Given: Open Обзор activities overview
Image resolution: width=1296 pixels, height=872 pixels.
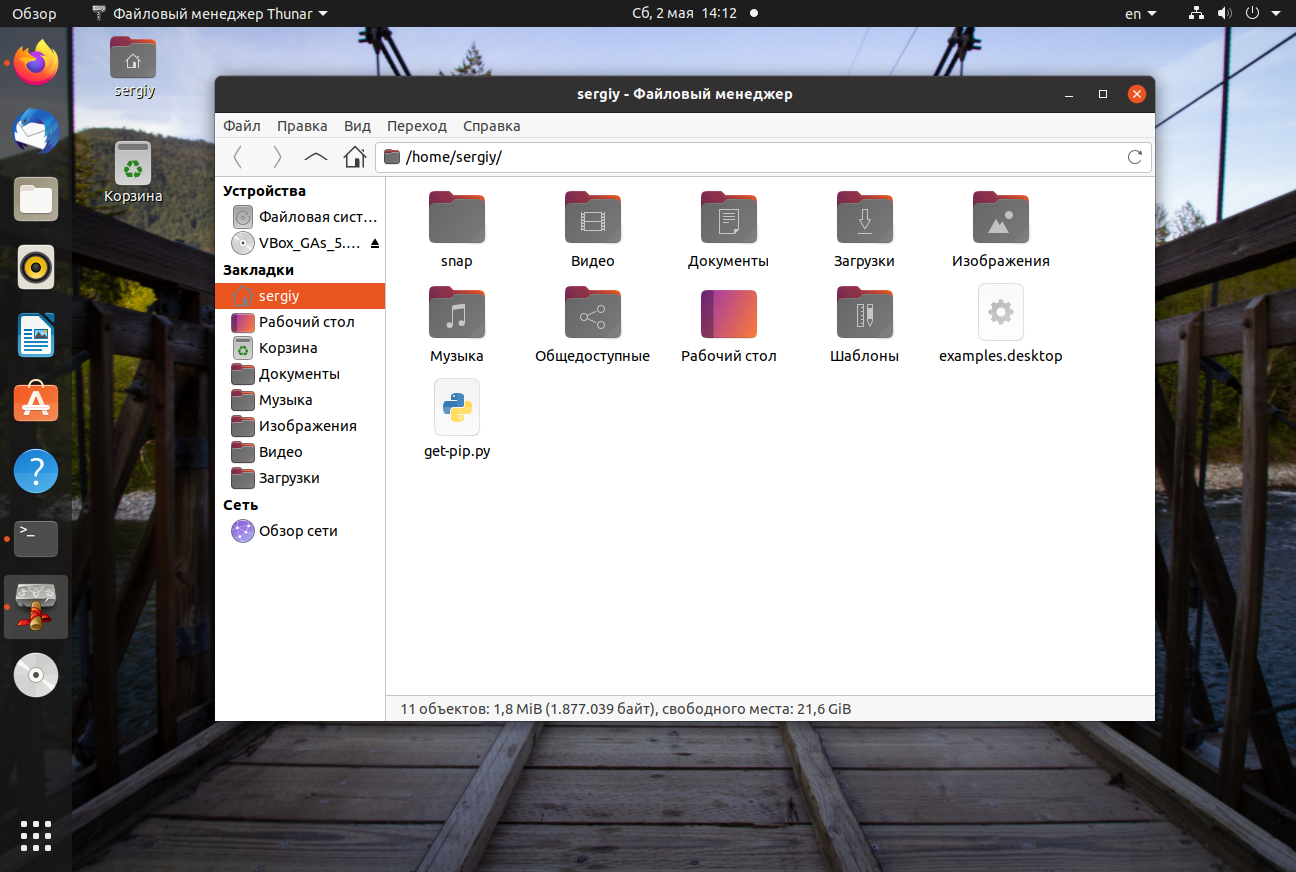Looking at the screenshot, I should [x=34, y=14].
